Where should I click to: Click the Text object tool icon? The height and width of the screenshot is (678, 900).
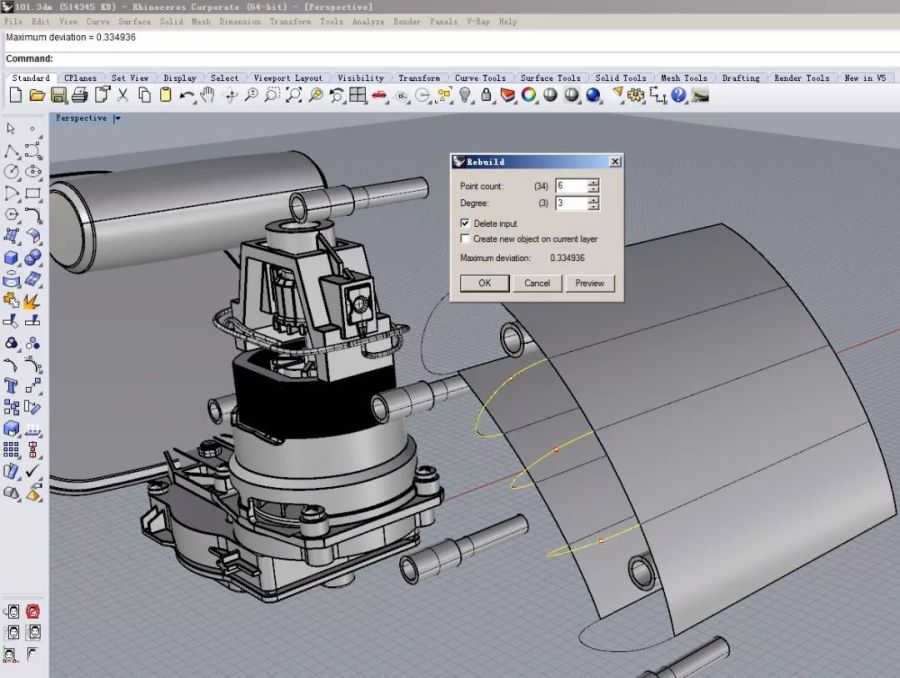point(12,385)
